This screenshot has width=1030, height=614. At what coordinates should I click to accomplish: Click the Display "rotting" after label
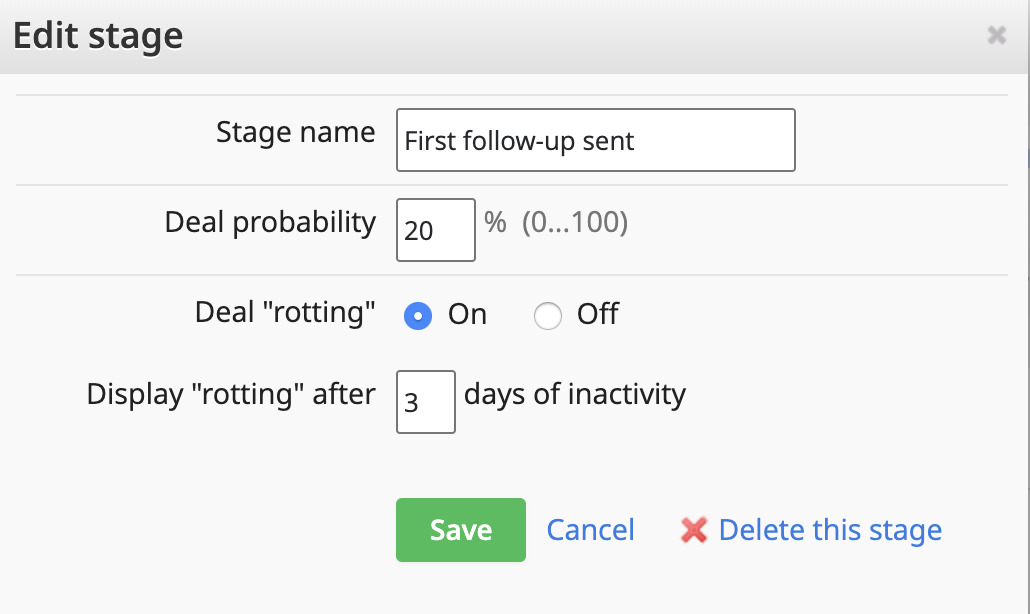231,395
